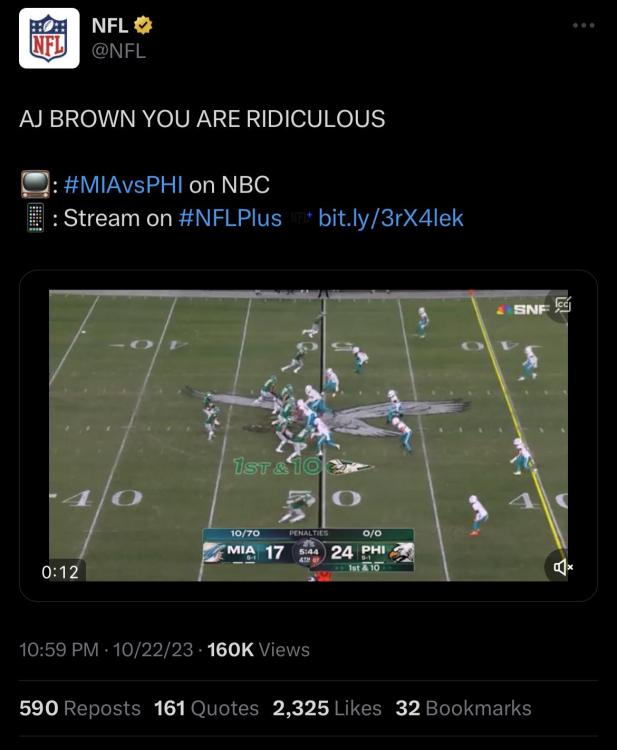Click the 10:59 PM 10/22/23 timestamp
The image size is (617, 750).
pos(106,650)
